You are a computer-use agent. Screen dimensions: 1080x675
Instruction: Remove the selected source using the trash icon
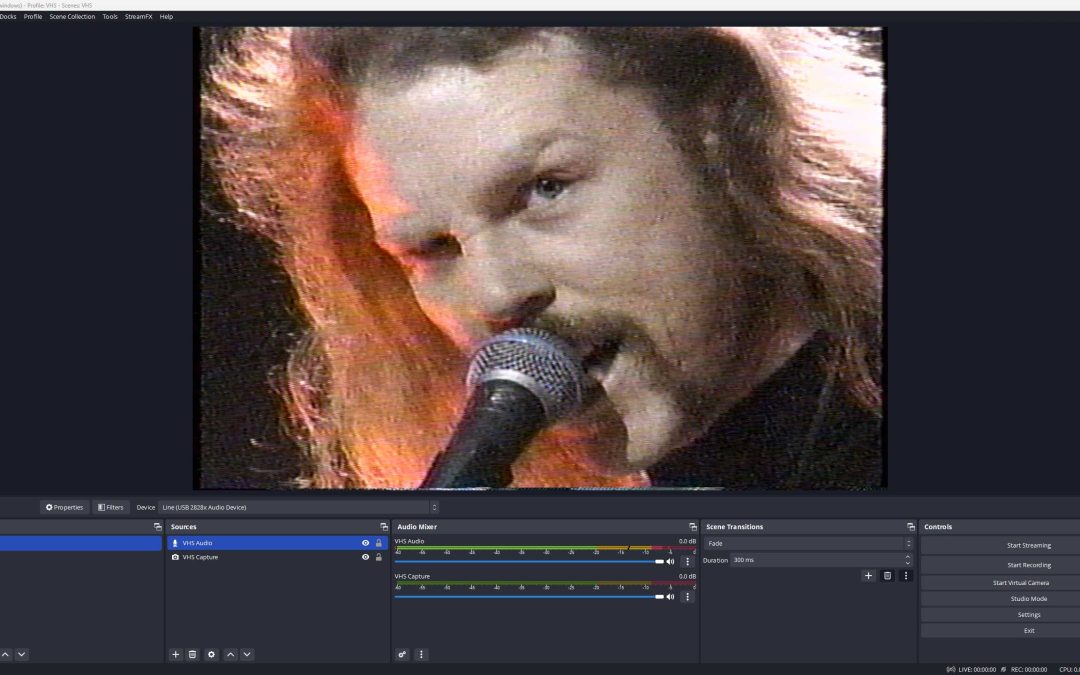tap(193, 654)
